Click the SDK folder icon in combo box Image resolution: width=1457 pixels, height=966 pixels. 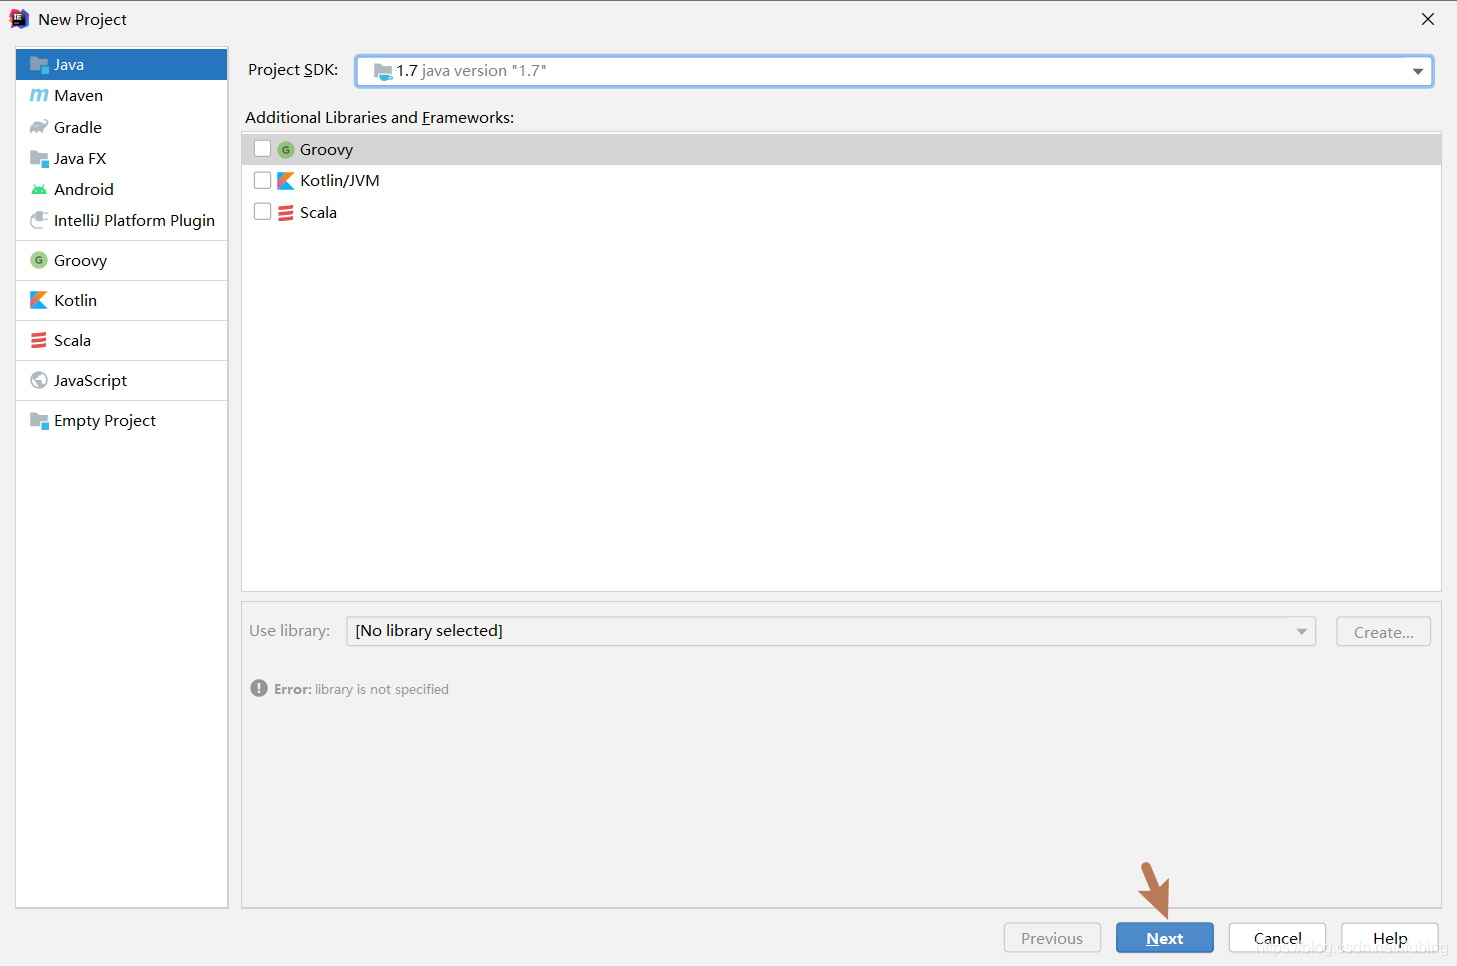pyautogui.click(x=383, y=71)
